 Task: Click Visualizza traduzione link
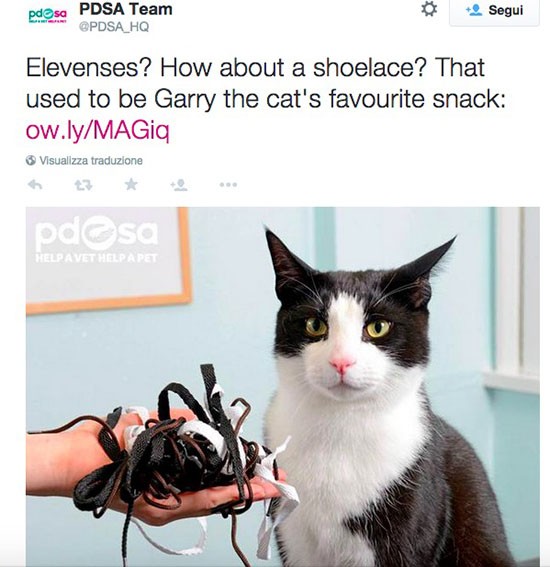coord(91,160)
